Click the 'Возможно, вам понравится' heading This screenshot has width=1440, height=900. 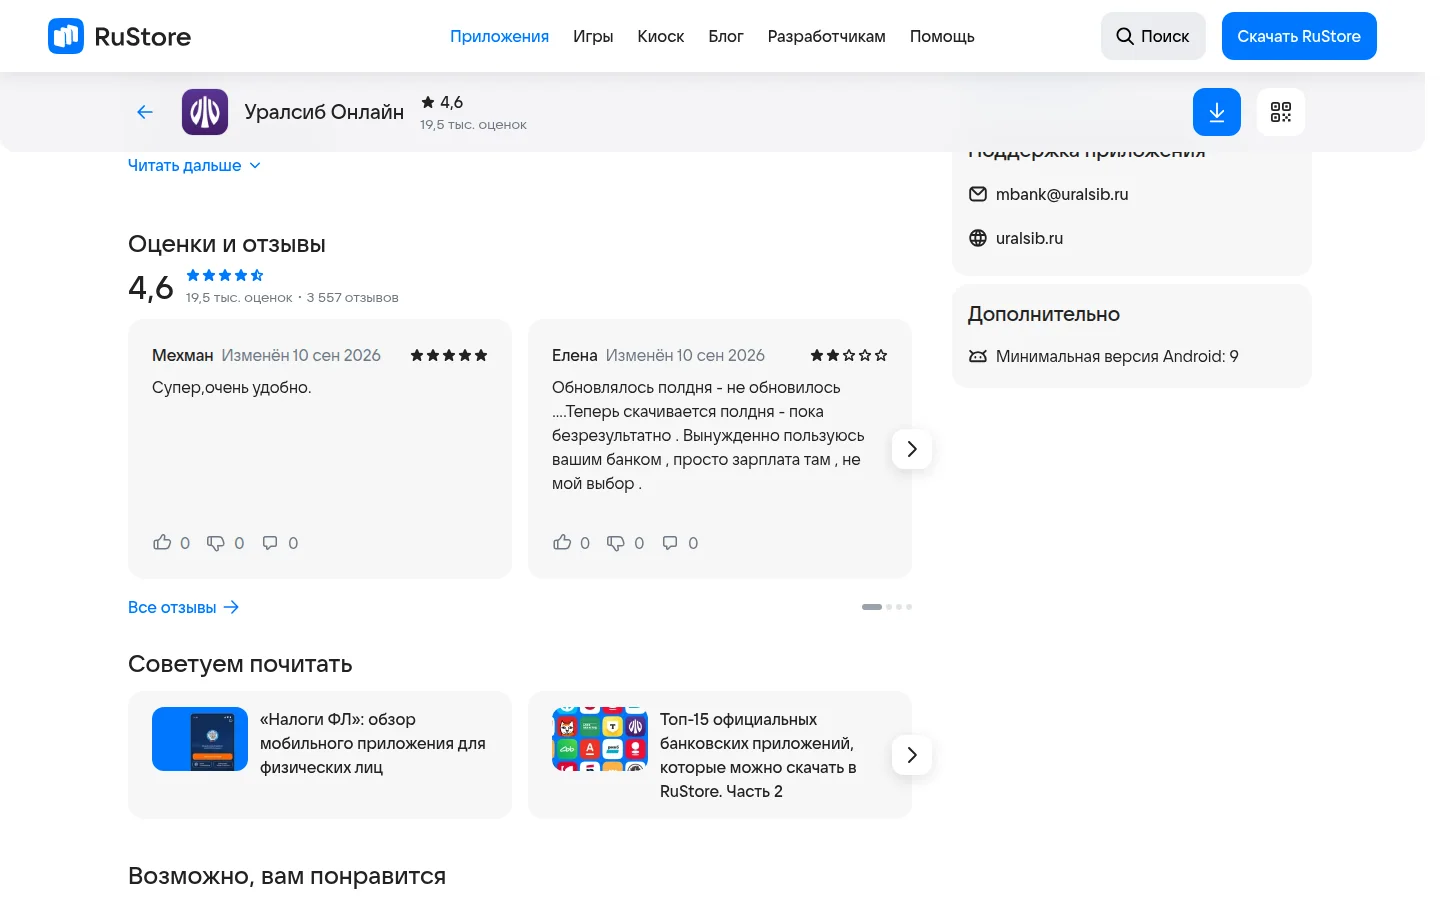pyautogui.click(x=287, y=876)
